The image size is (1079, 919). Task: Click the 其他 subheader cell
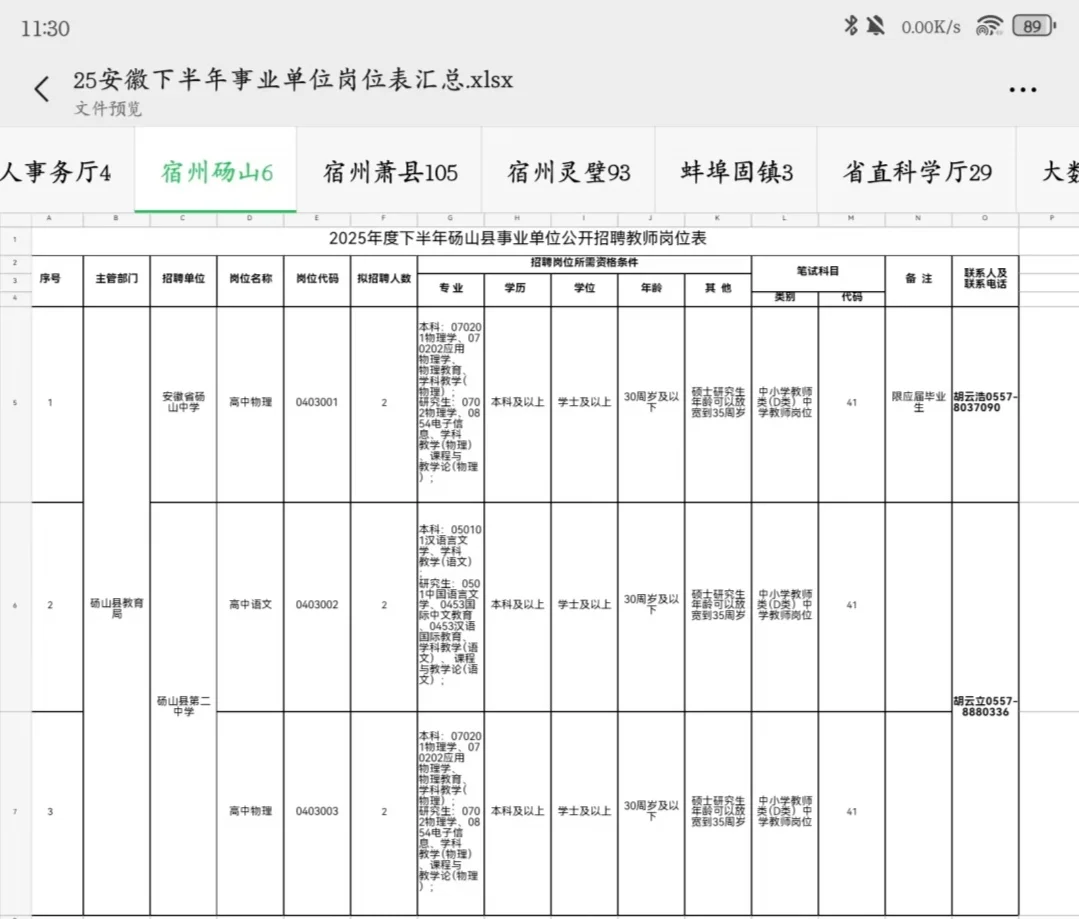(x=718, y=288)
